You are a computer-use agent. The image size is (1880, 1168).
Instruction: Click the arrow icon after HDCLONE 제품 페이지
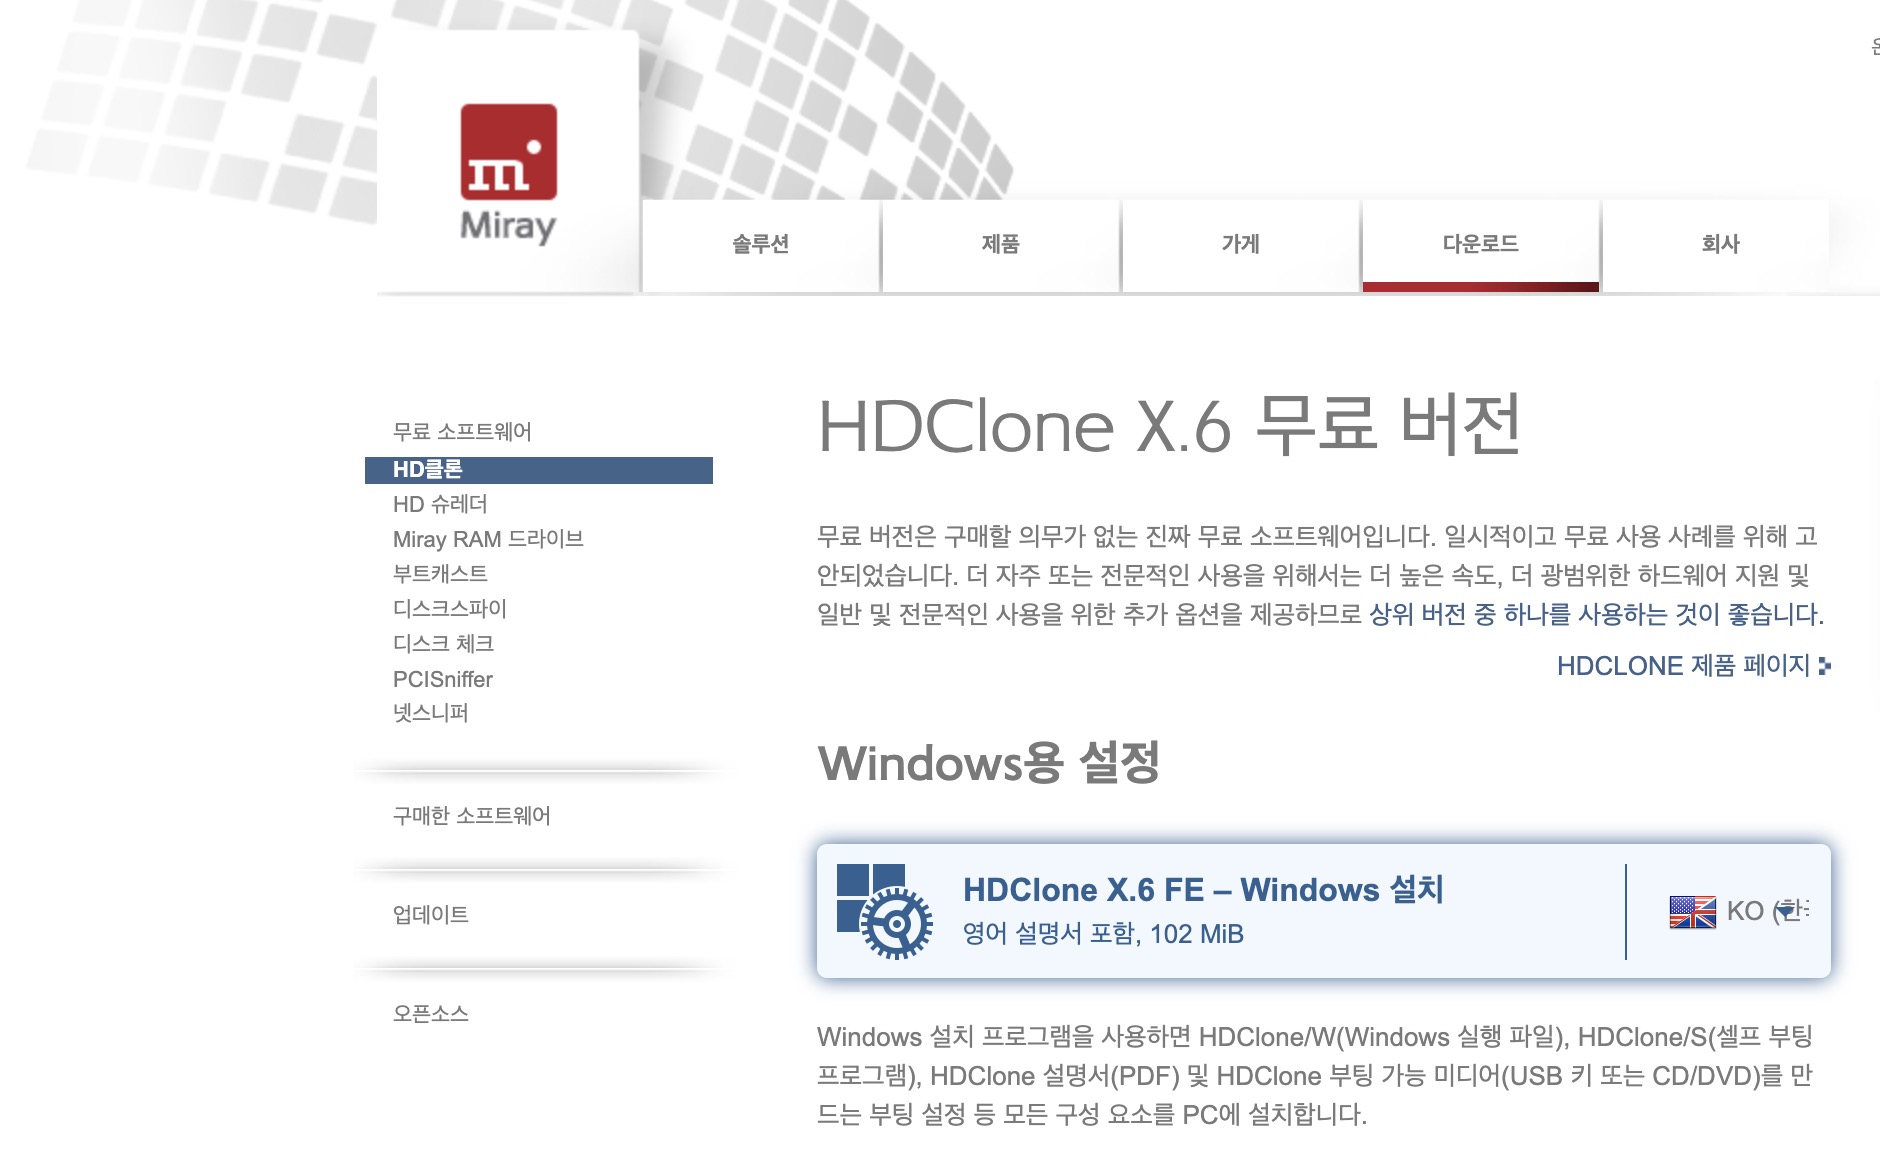pyautogui.click(x=1826, y=666)
